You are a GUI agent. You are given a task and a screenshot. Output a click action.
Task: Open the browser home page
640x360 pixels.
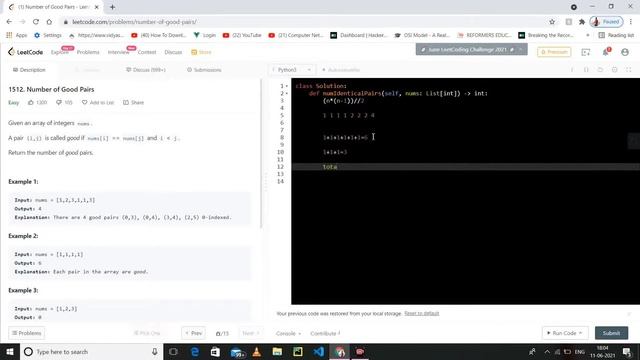[x=49, y=22]
